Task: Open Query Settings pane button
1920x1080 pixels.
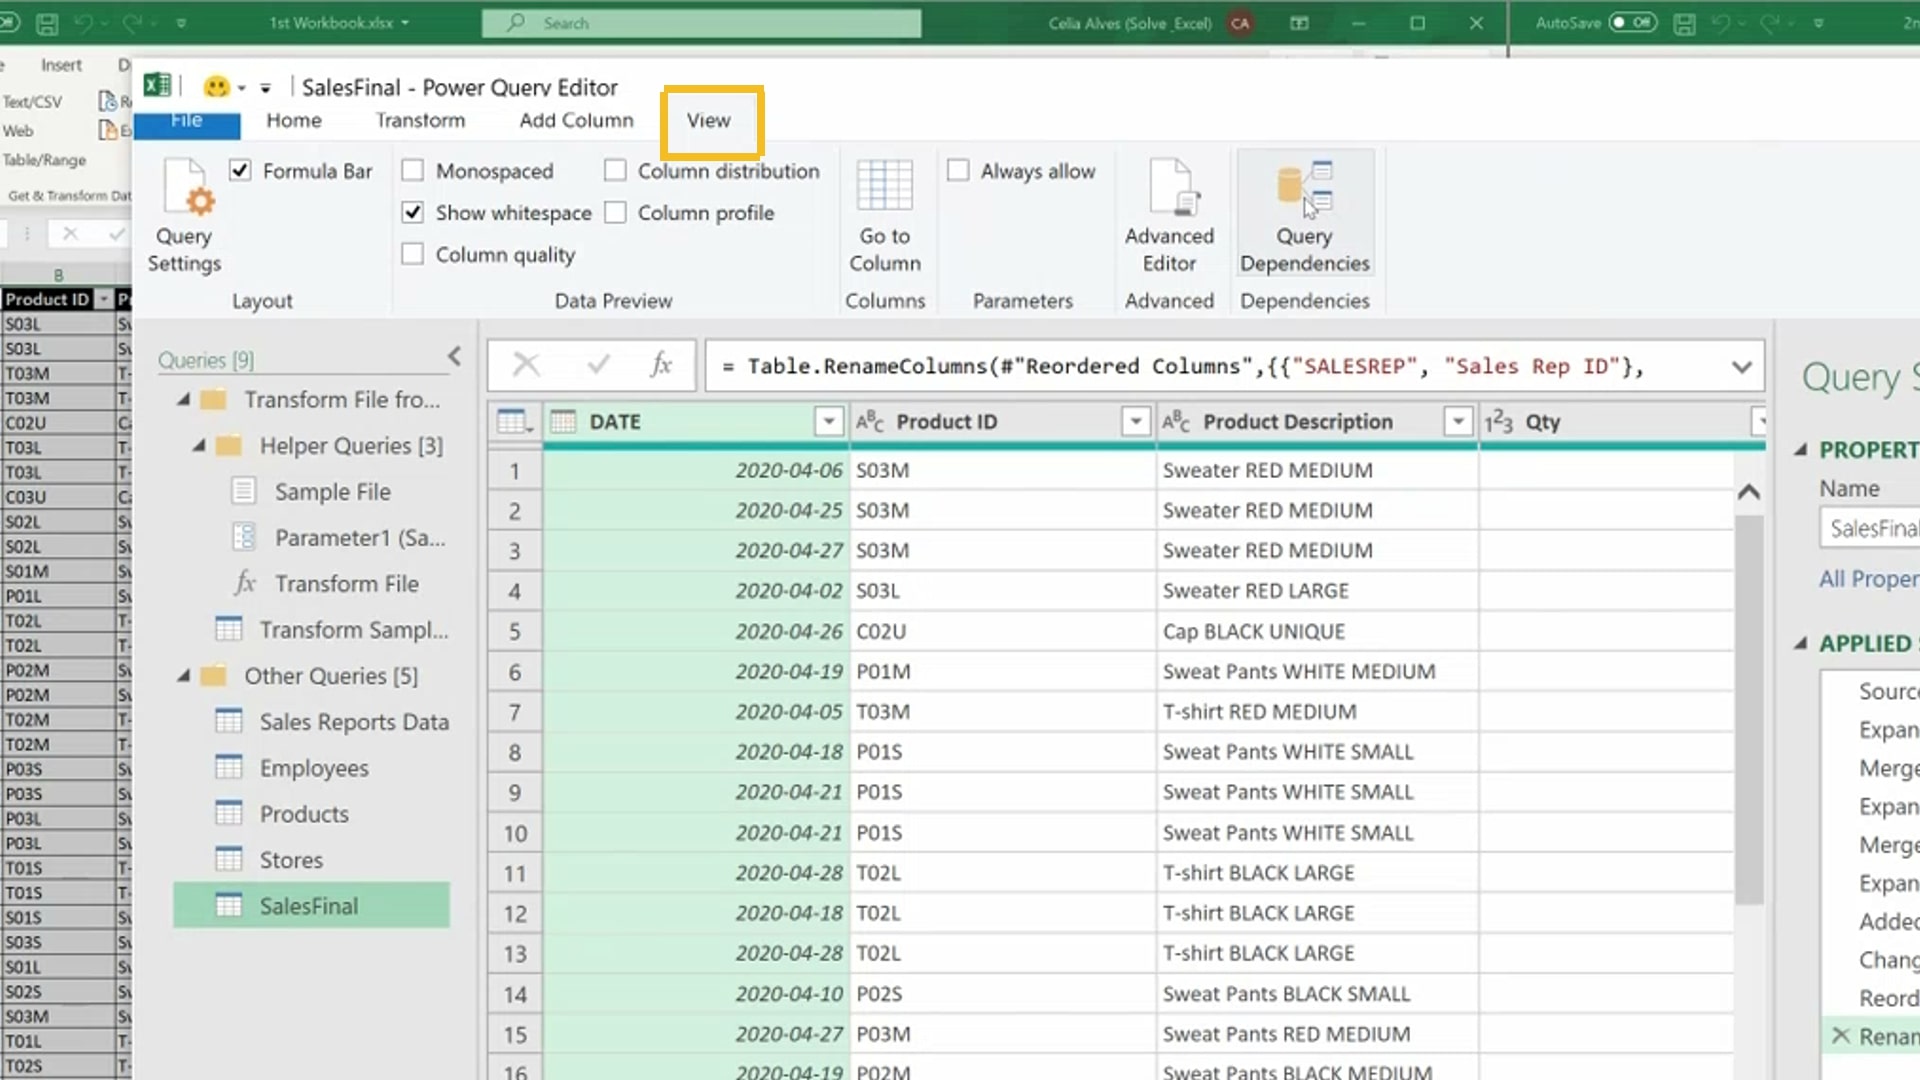Action: point(184,216)
